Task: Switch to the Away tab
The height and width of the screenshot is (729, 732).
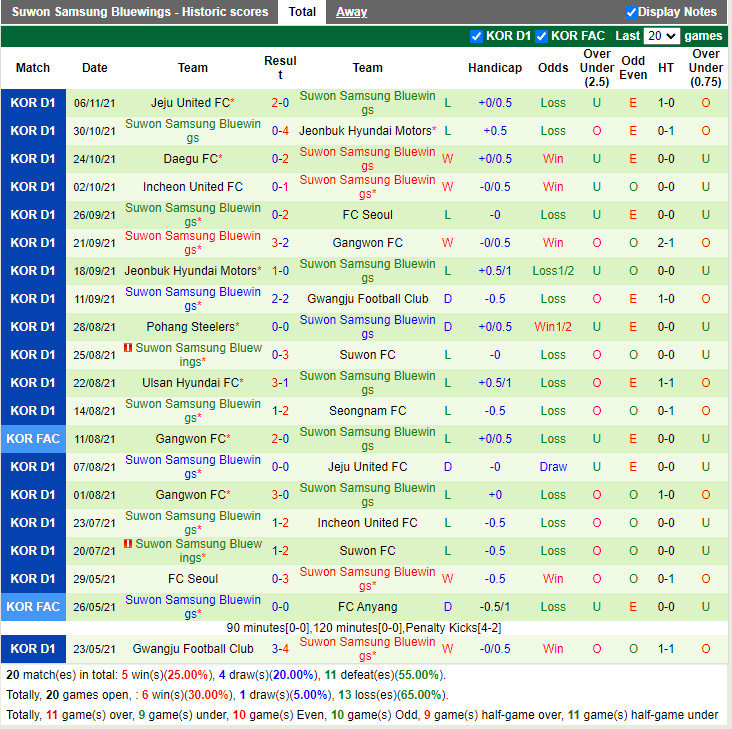Action: [351, 12]
